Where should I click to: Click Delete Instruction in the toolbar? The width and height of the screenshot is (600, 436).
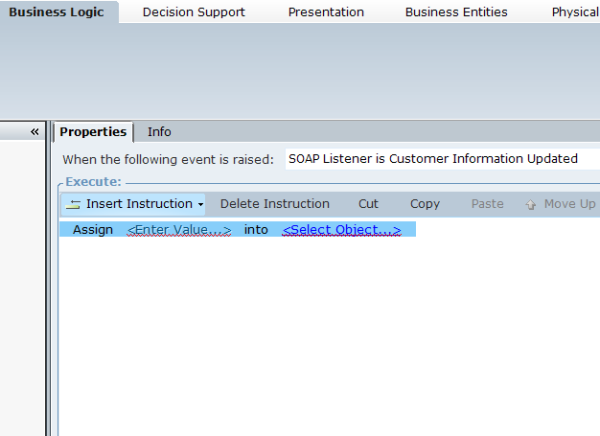tap(274, 204)
